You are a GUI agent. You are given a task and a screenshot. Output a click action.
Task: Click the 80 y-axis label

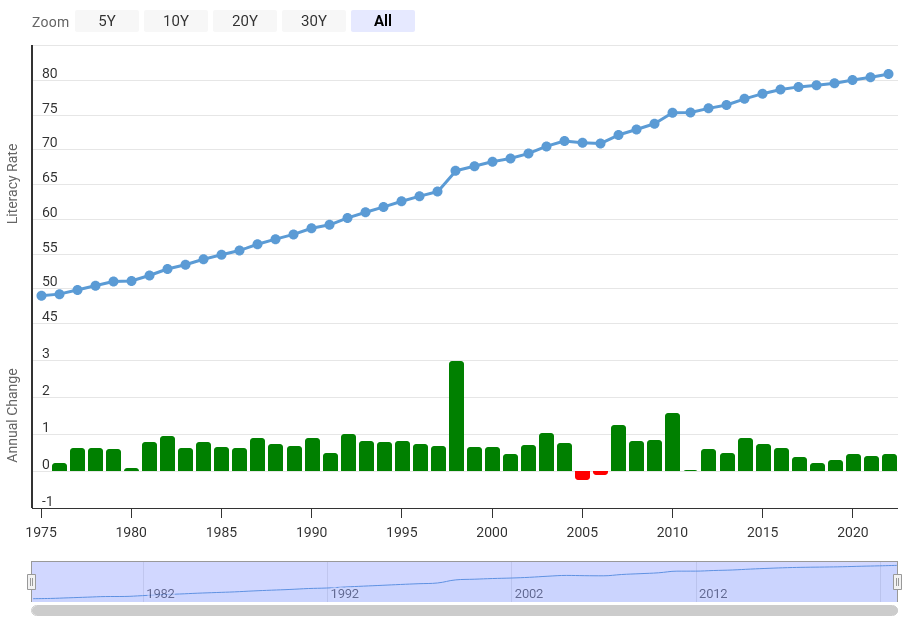50,73
